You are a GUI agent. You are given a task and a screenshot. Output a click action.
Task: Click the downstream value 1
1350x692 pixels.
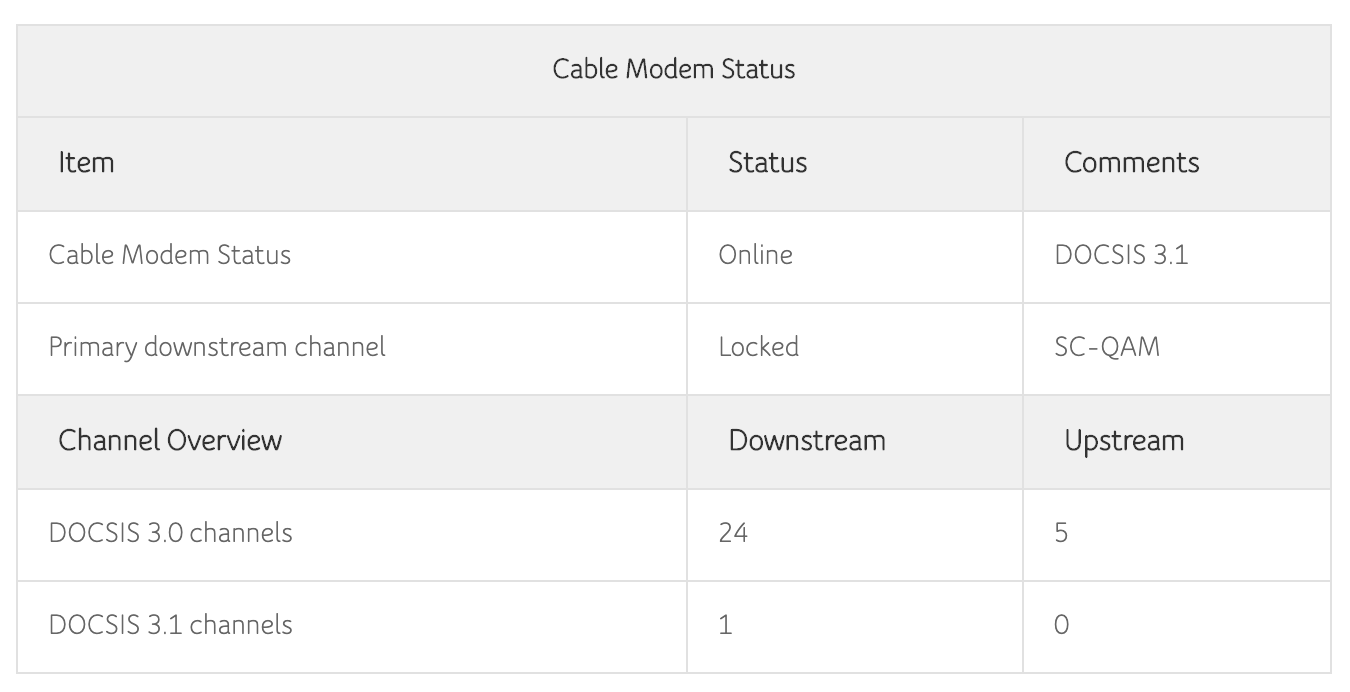(725, 625)
